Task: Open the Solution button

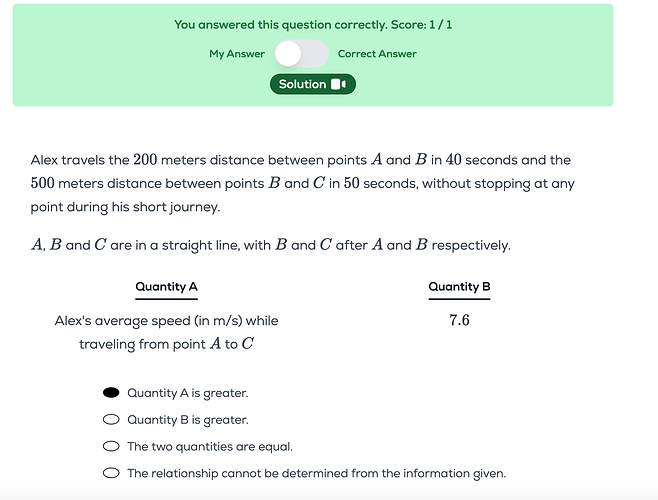Action: tap(312, 85)
